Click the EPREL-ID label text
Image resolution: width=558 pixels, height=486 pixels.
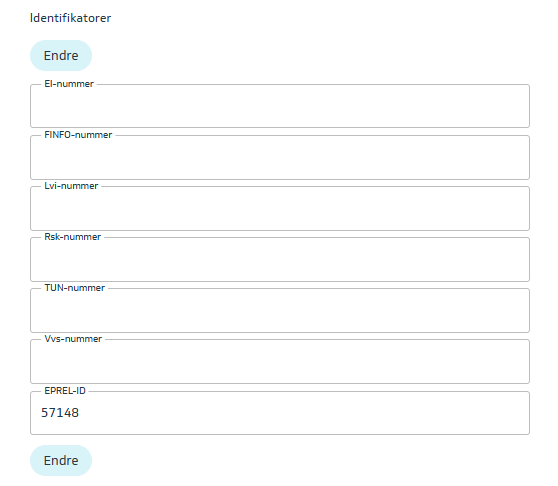[65, 391]
